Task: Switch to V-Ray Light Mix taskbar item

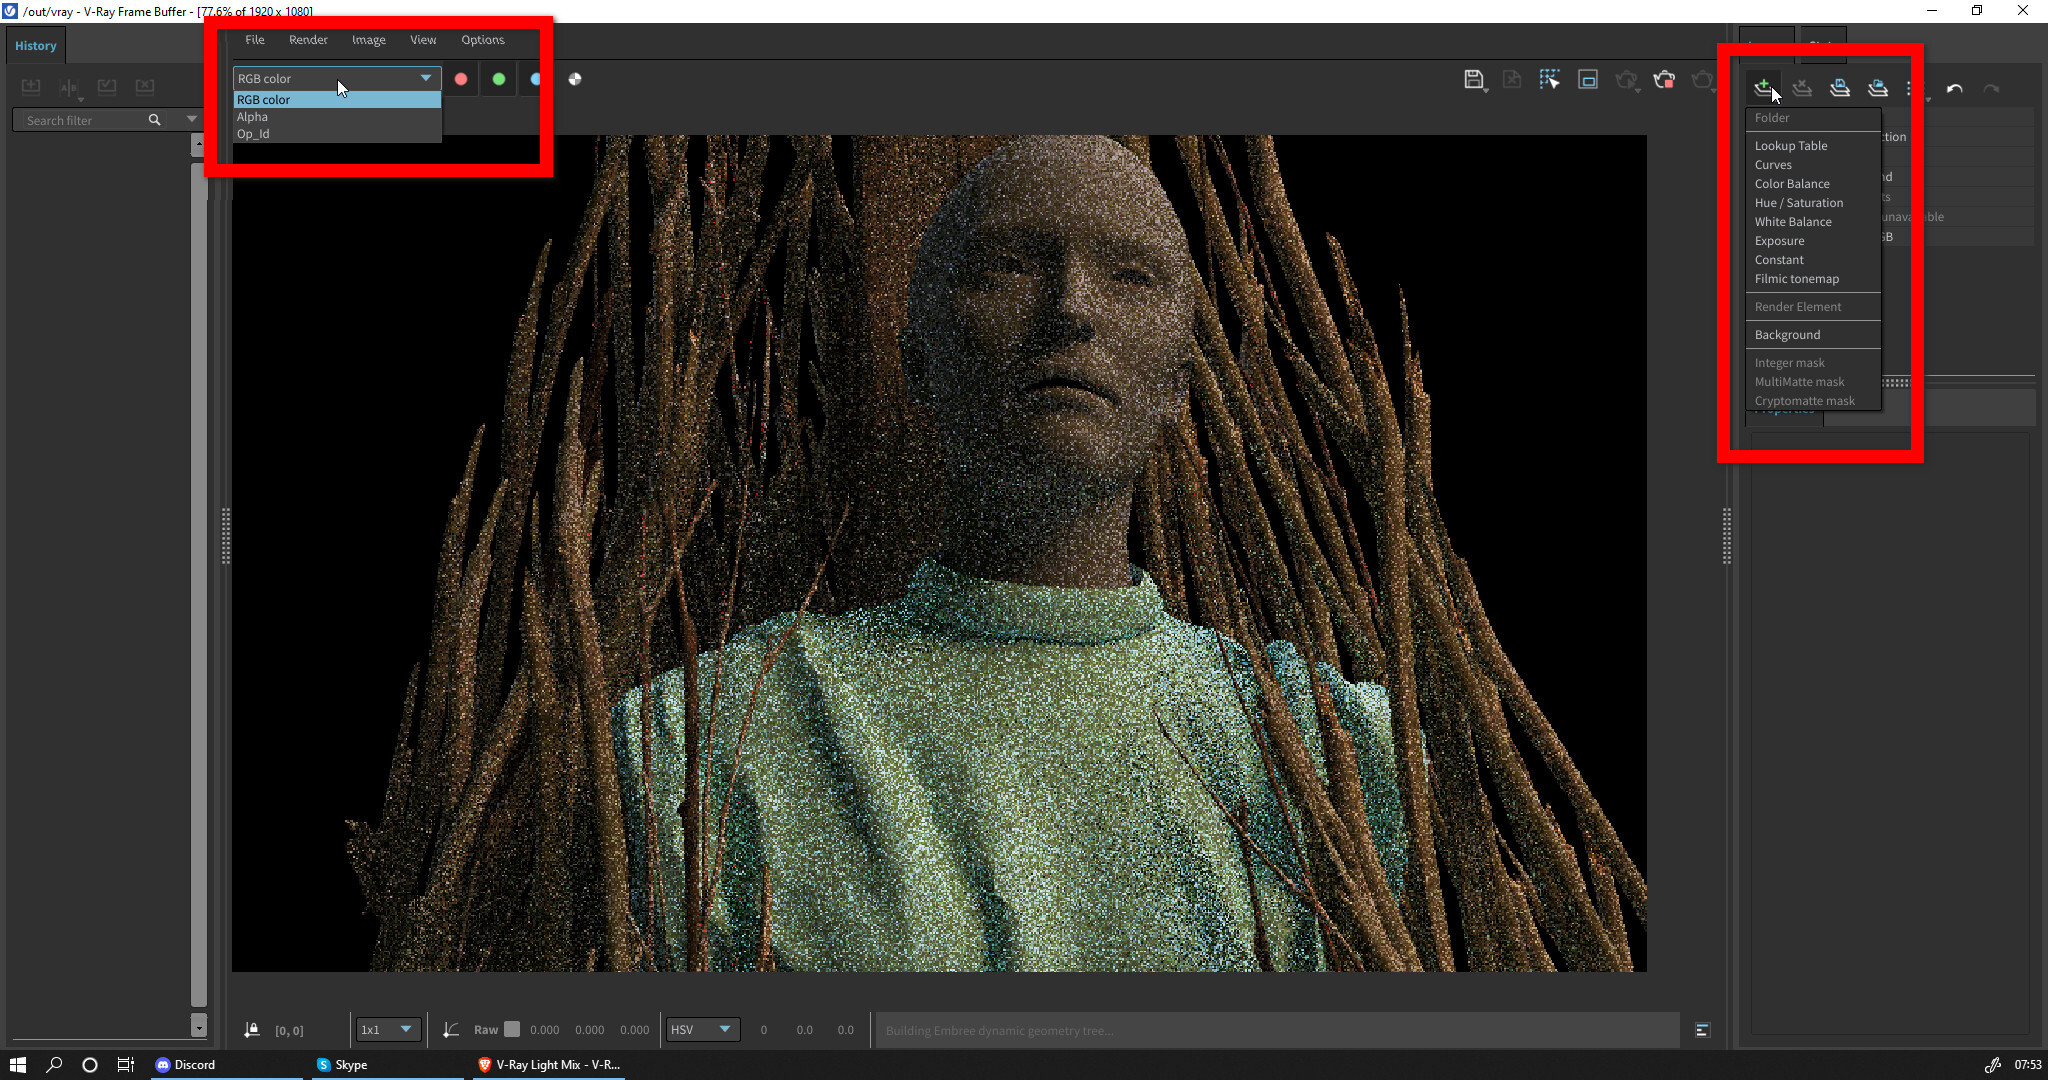Action: click(x=549, y=1065)
